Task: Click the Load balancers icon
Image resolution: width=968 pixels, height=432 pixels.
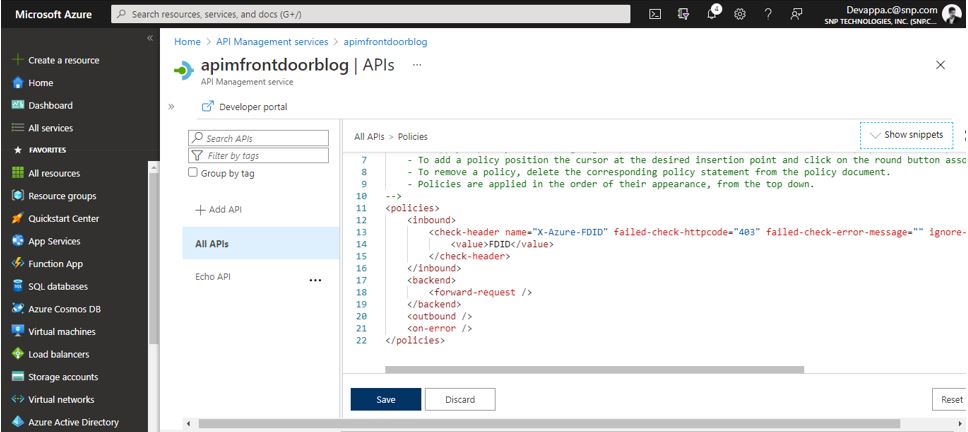Action: [18, 354]
